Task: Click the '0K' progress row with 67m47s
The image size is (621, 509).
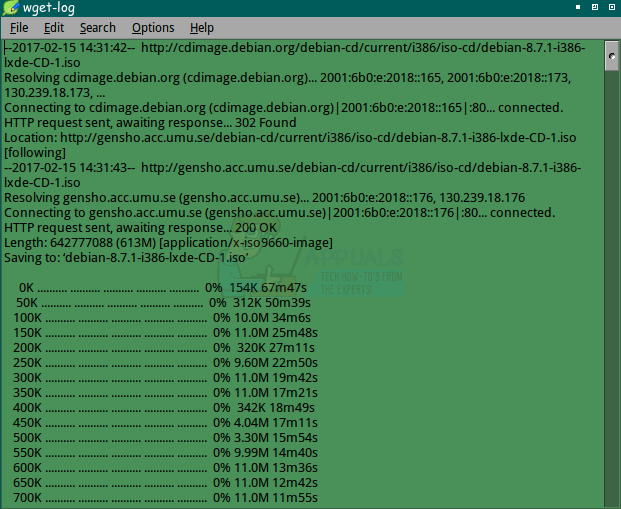Action: pos(163,288)
